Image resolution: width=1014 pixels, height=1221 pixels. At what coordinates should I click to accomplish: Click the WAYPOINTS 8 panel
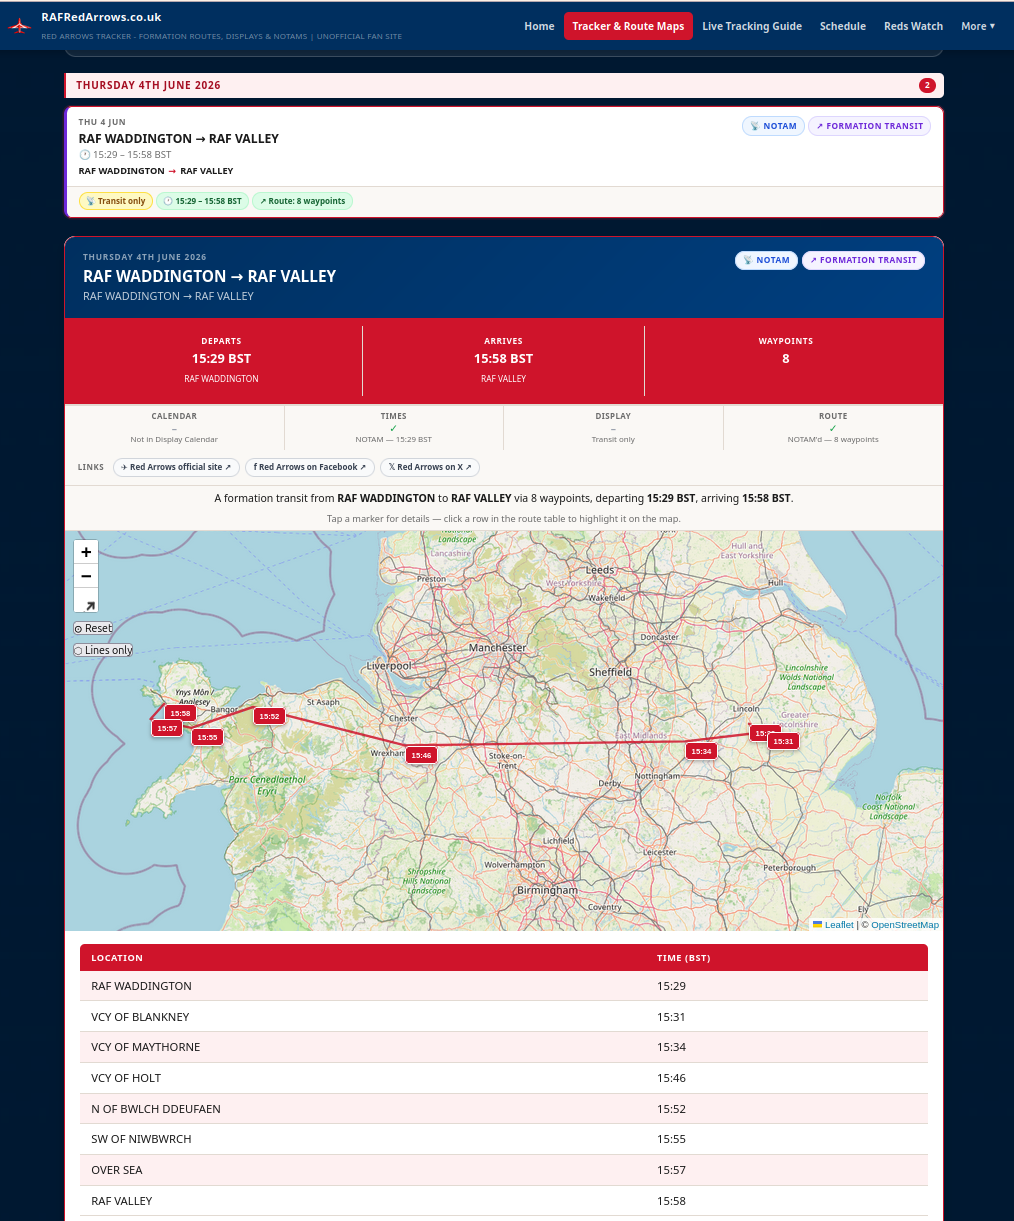click(785, 360)
